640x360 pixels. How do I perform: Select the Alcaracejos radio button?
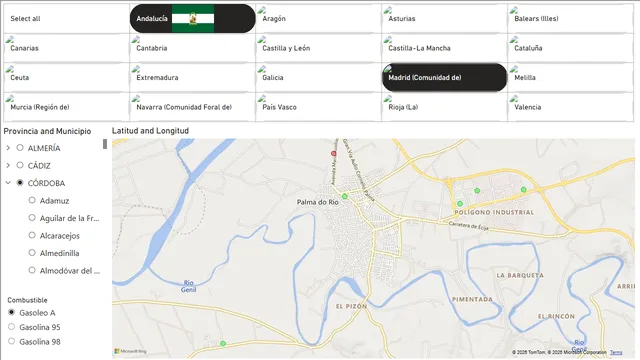click(32, 235)
